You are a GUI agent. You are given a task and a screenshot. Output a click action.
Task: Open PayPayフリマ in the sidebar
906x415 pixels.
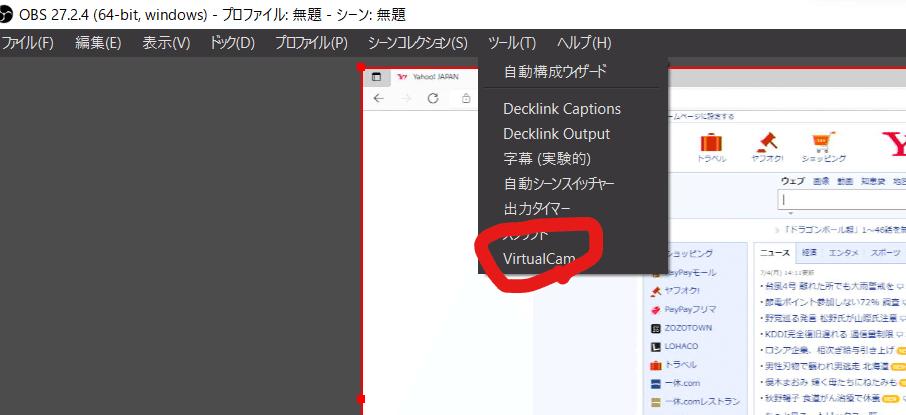tap(690, 309)
